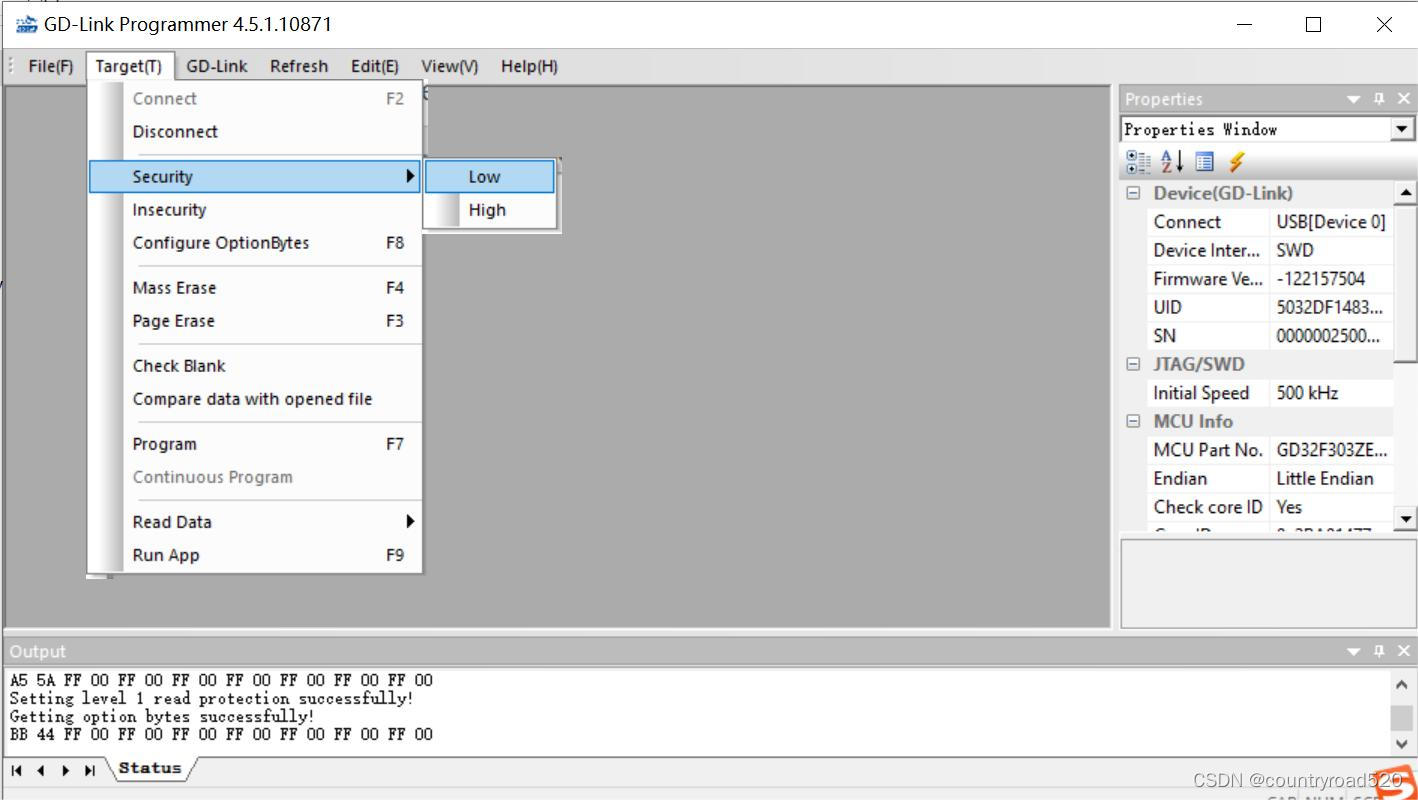The width and height of the screenshot is (1418, 800).
Task: Click Output scrollbar down arrow
Action: pyautogui.click(x=1401, y=743)
